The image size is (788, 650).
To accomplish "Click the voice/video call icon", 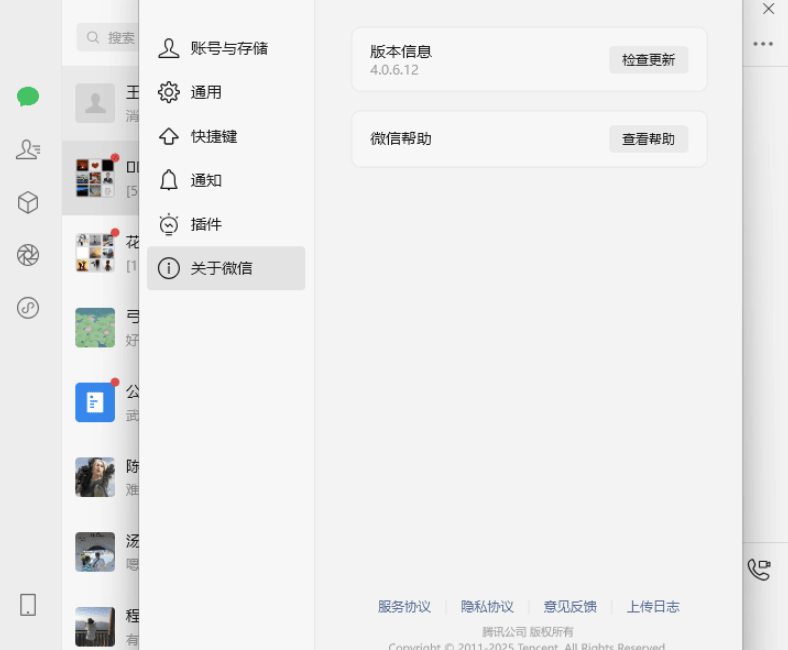I will [x=759, y=570].
